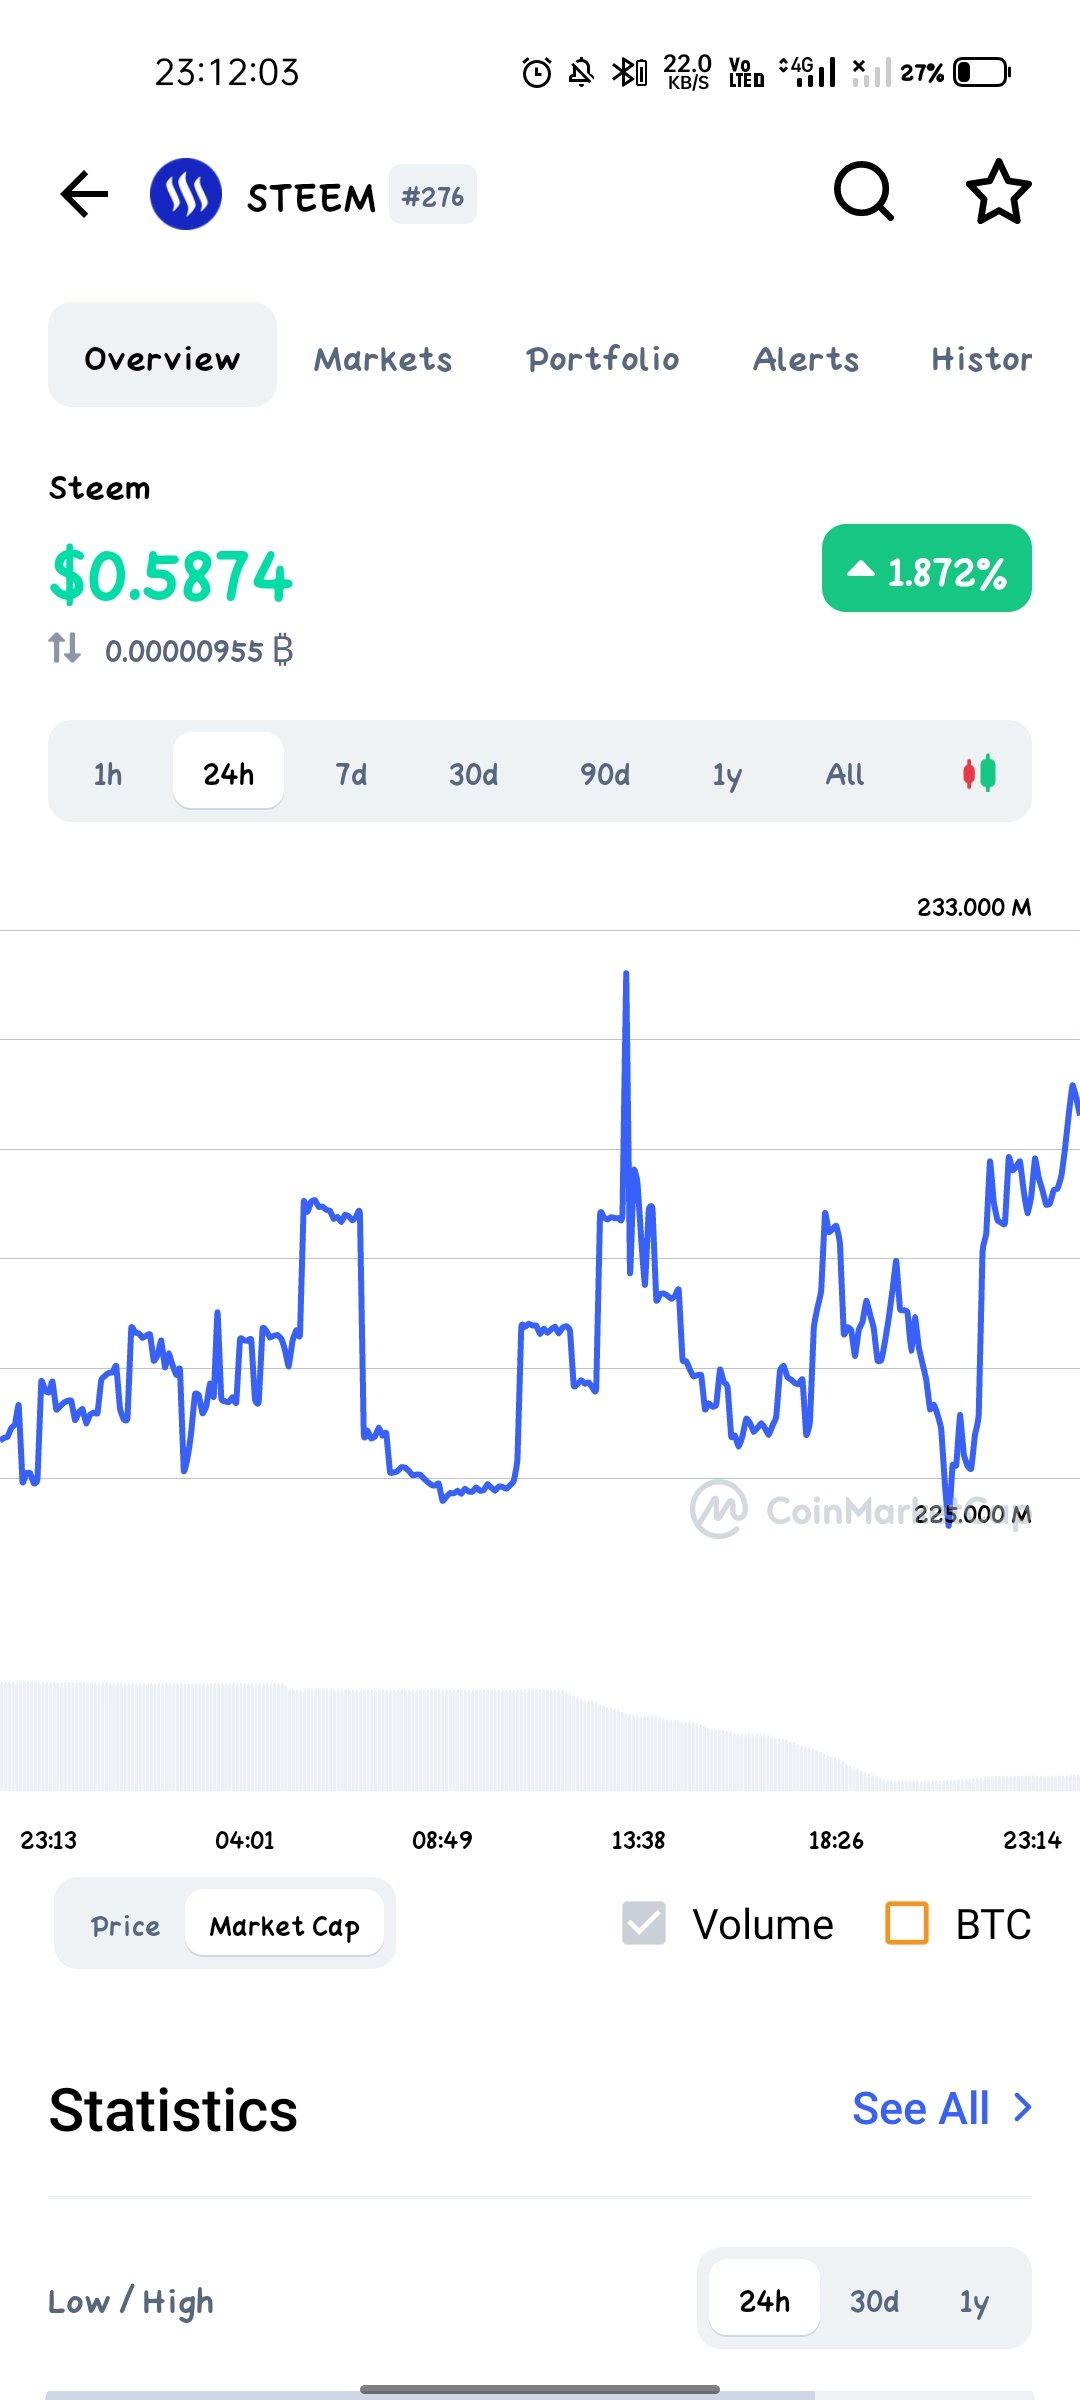Tap the 1.872% change badge
The width and height of the screenshot is (1080, 2400).
click(927, 568)
